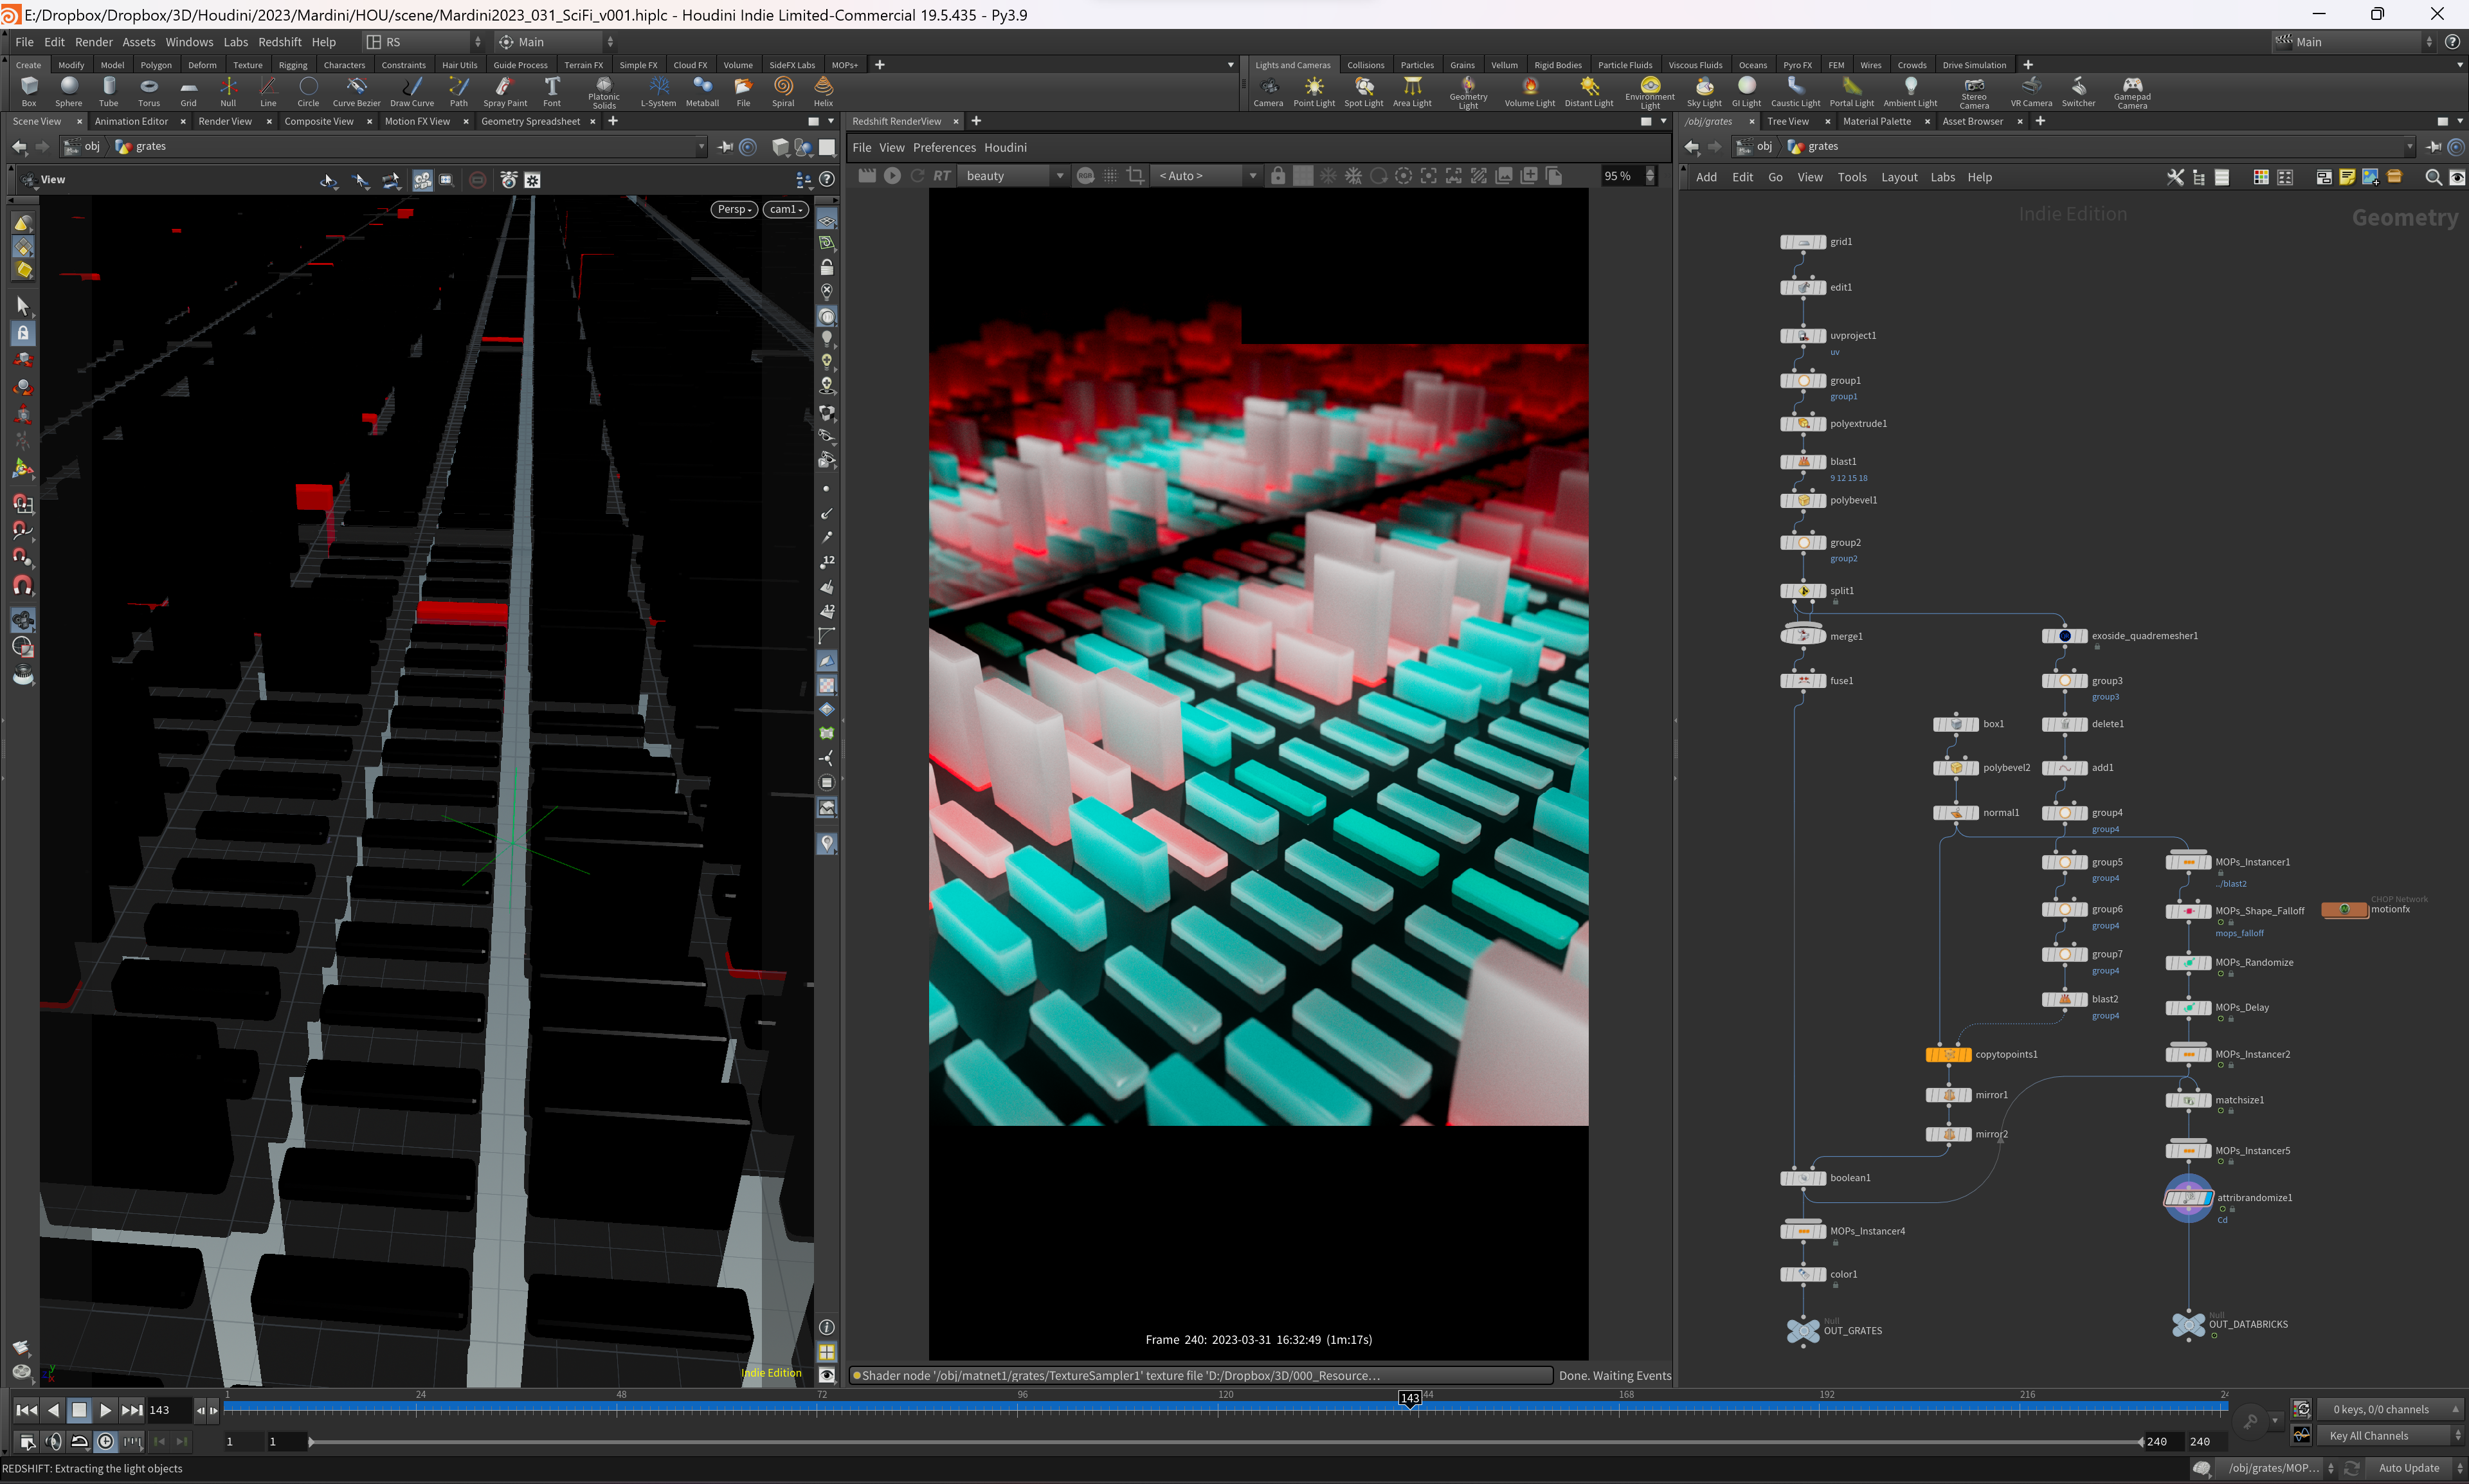Add a Camera from the shelf
2469x1484 pixels.
1268,91
